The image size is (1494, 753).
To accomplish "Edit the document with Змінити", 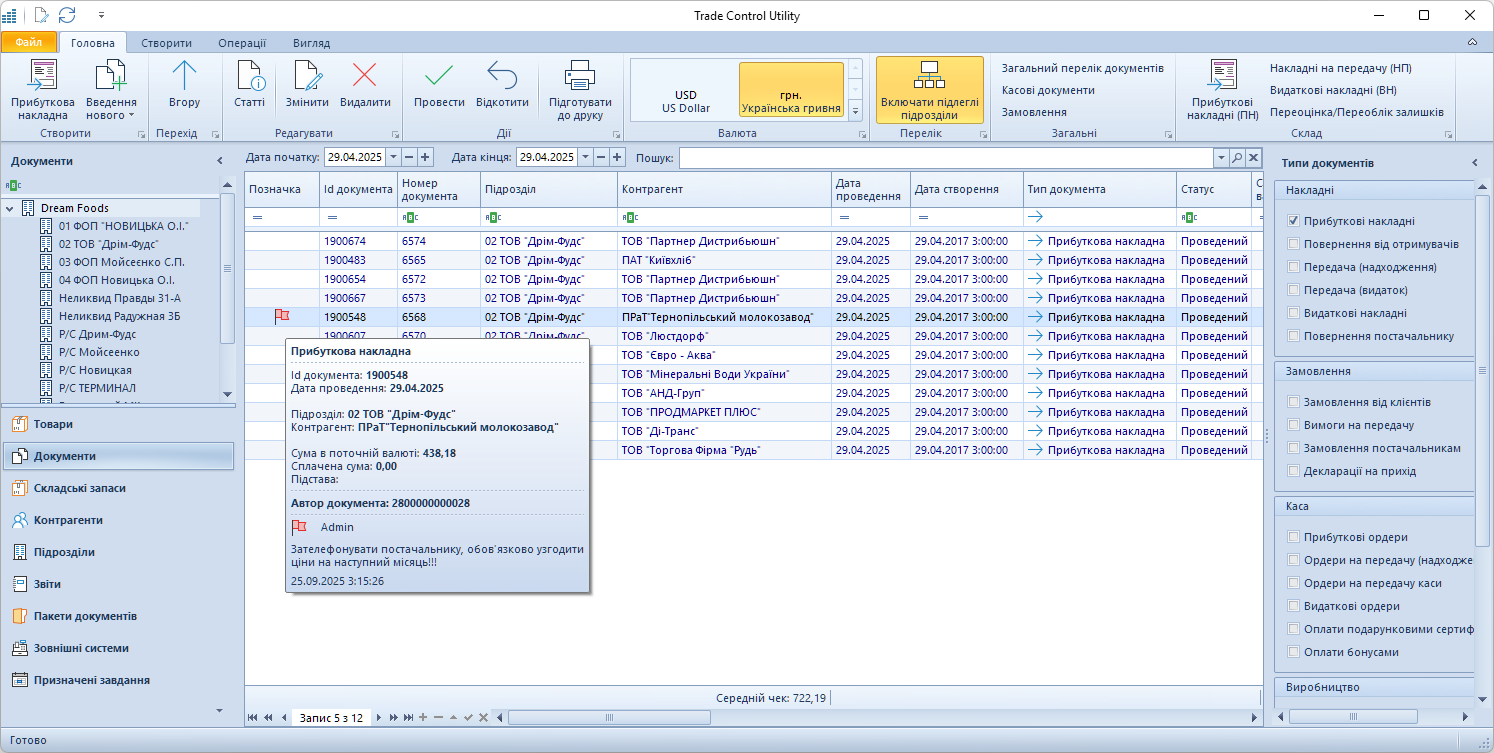I will (x=306, y=85).
